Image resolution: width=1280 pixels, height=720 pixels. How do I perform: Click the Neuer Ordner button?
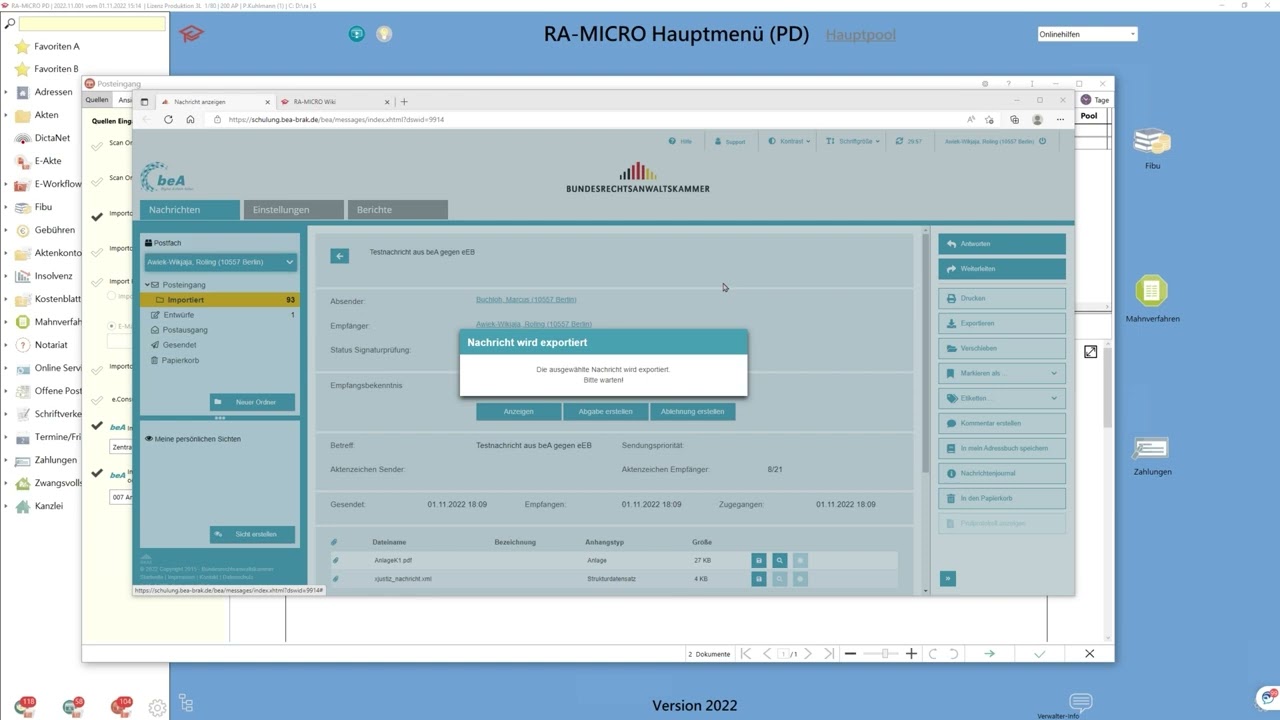point(252,402)
